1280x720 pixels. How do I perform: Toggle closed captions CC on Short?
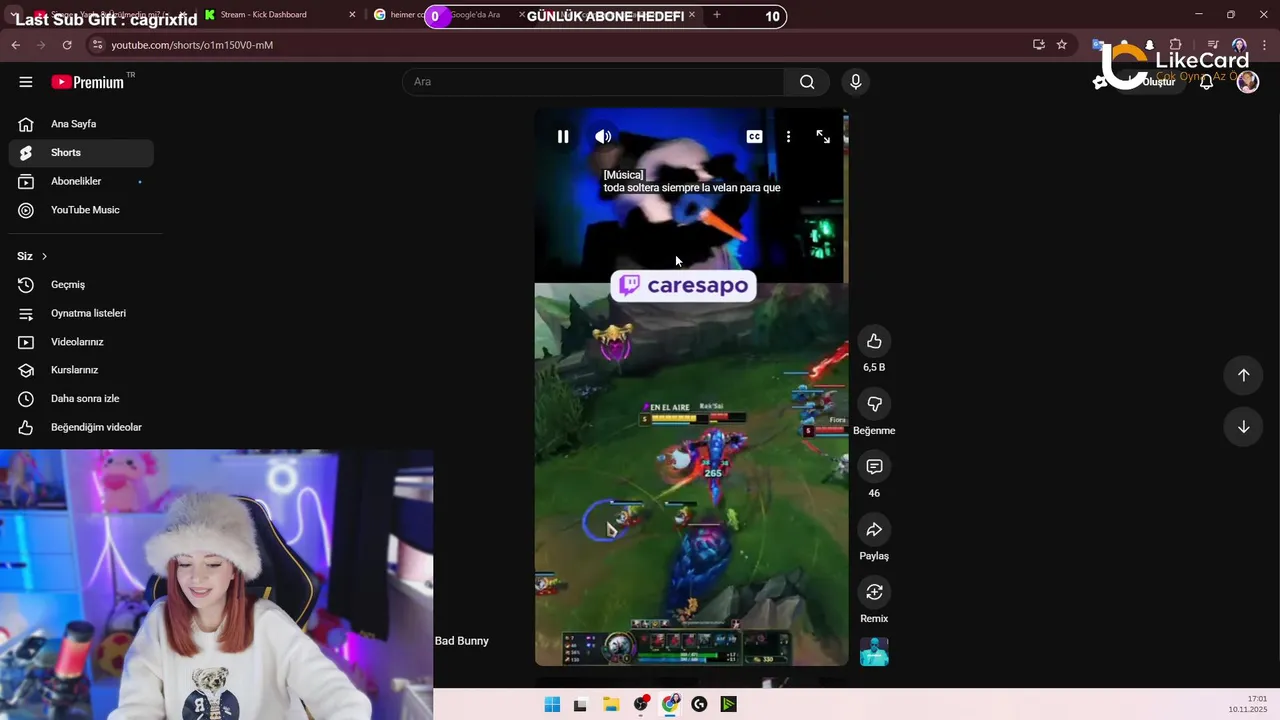click(x=754, y=137)
